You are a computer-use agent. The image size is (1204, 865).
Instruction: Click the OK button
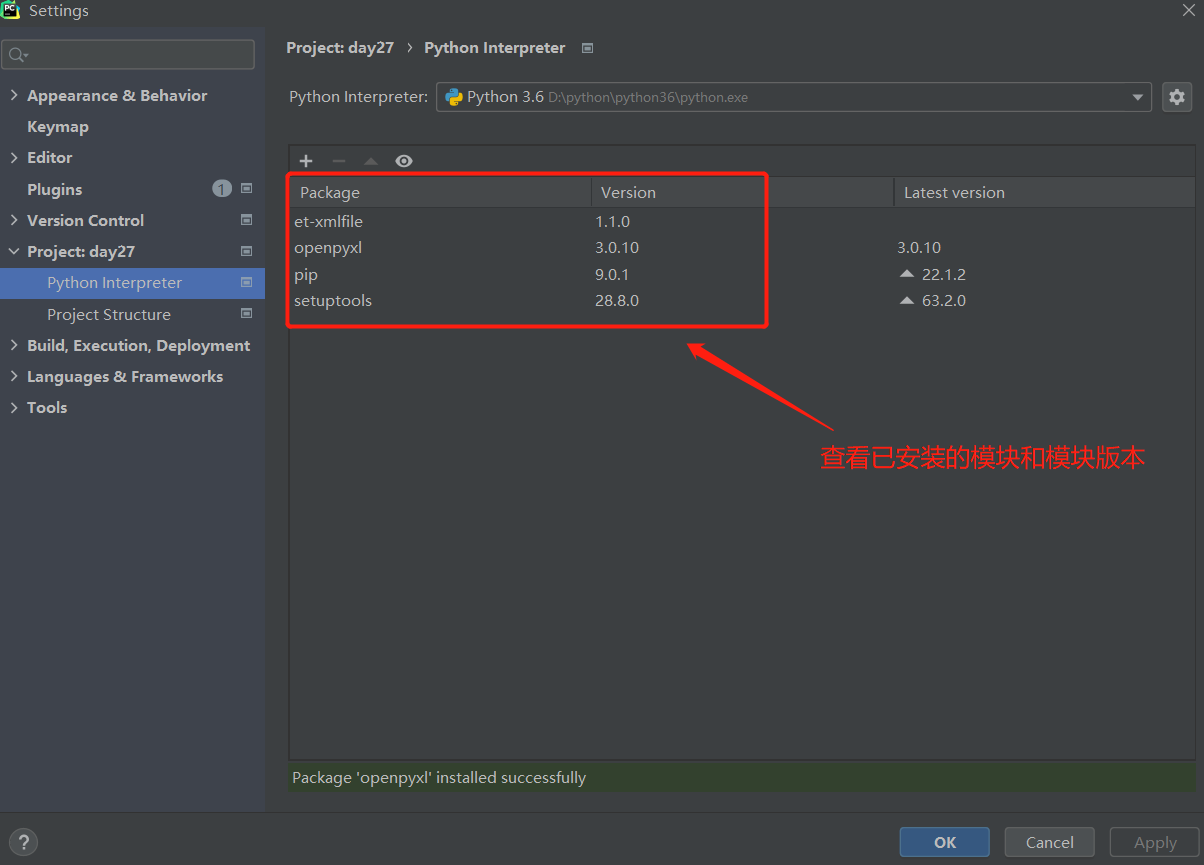[945, 842]
